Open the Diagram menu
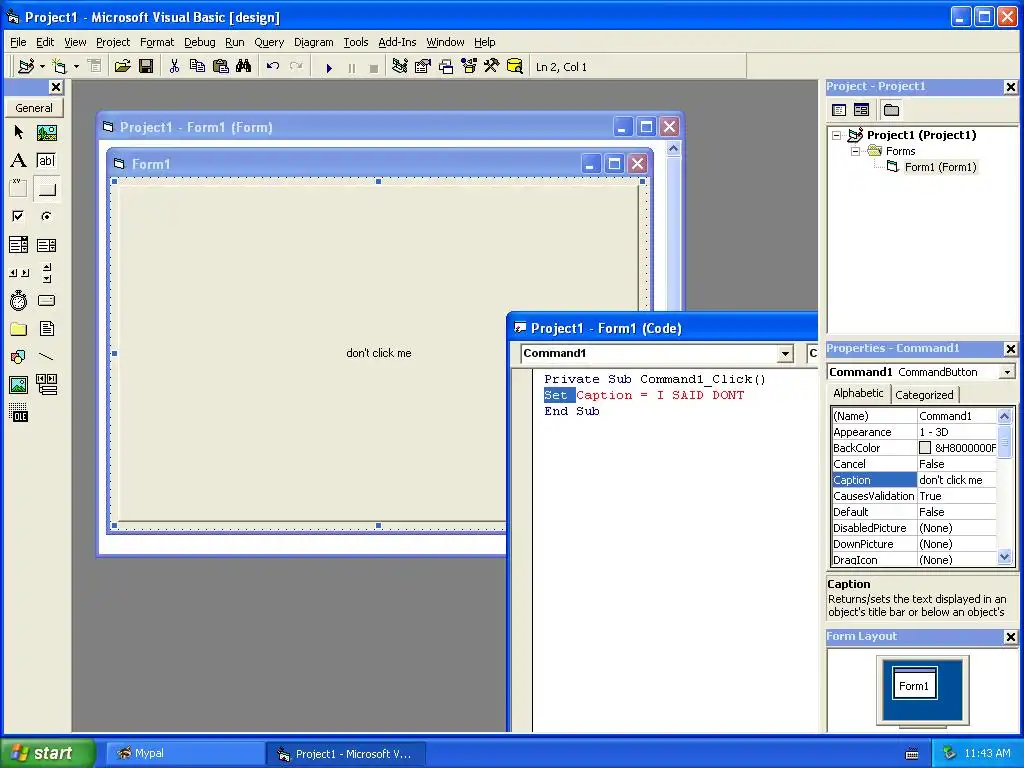Screen dimensions: 1024x768 pos(313,42)
